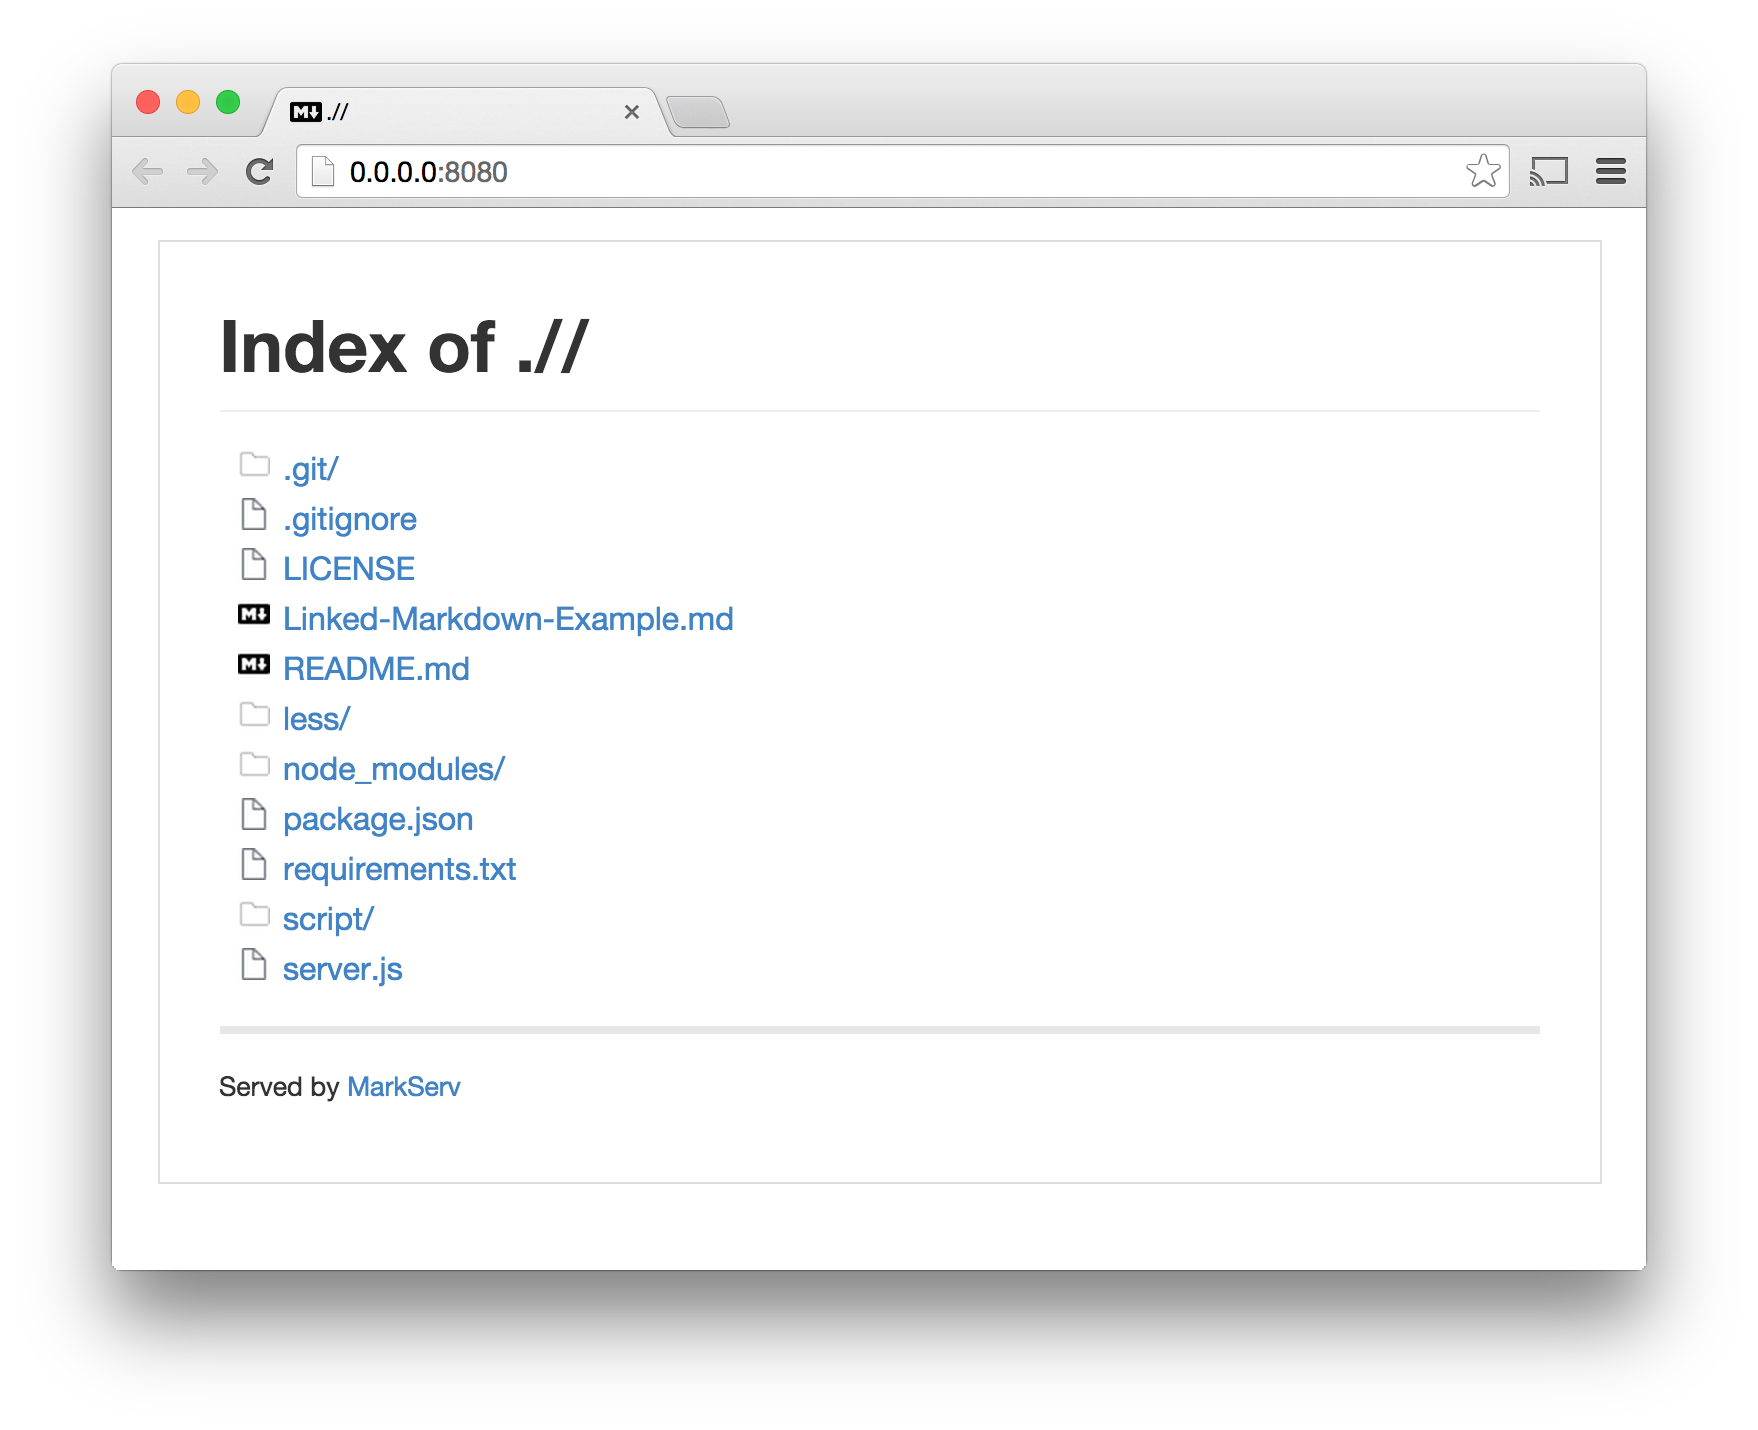Click the folder icon beside .git/
1758x1430 pixels.
pos(255,464)
